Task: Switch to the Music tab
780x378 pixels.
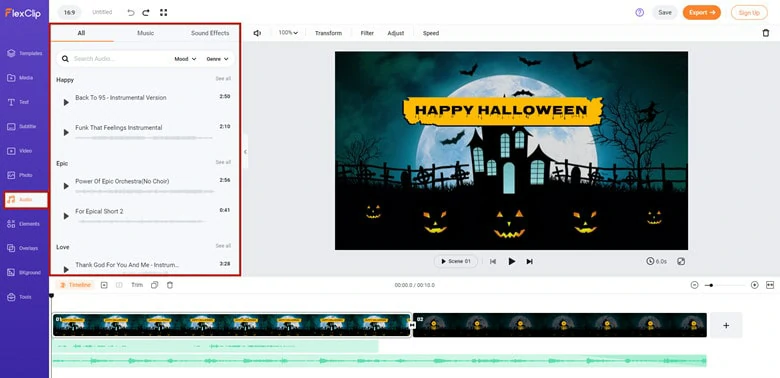Action: point(145,33)
